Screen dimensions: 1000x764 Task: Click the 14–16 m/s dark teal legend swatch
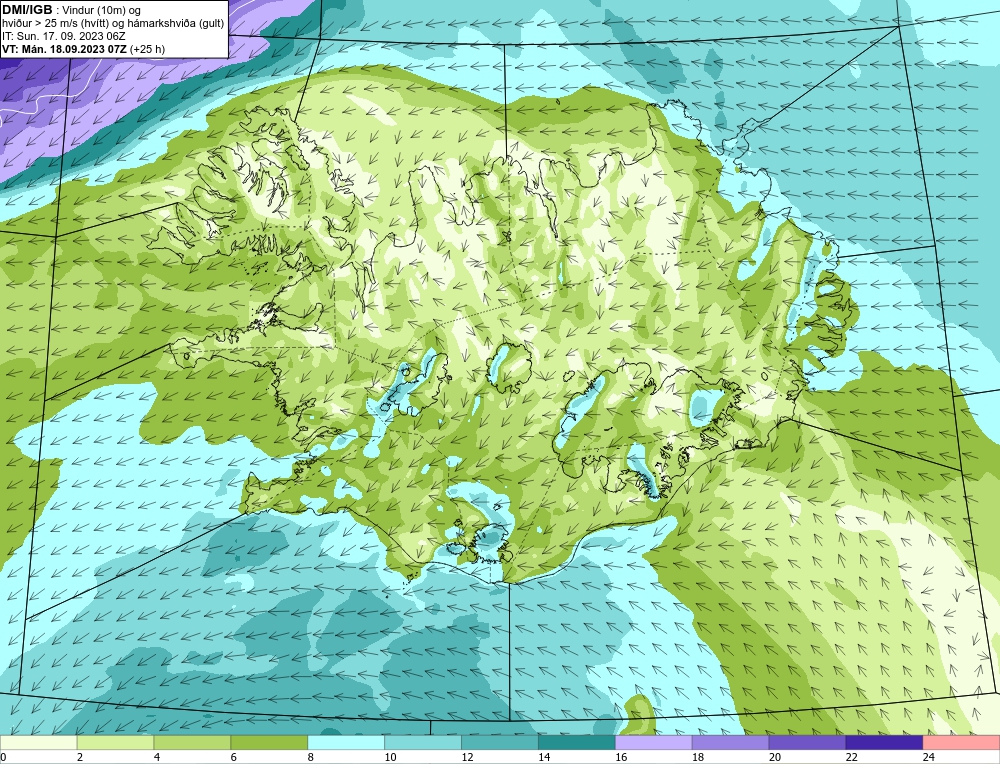577,743
